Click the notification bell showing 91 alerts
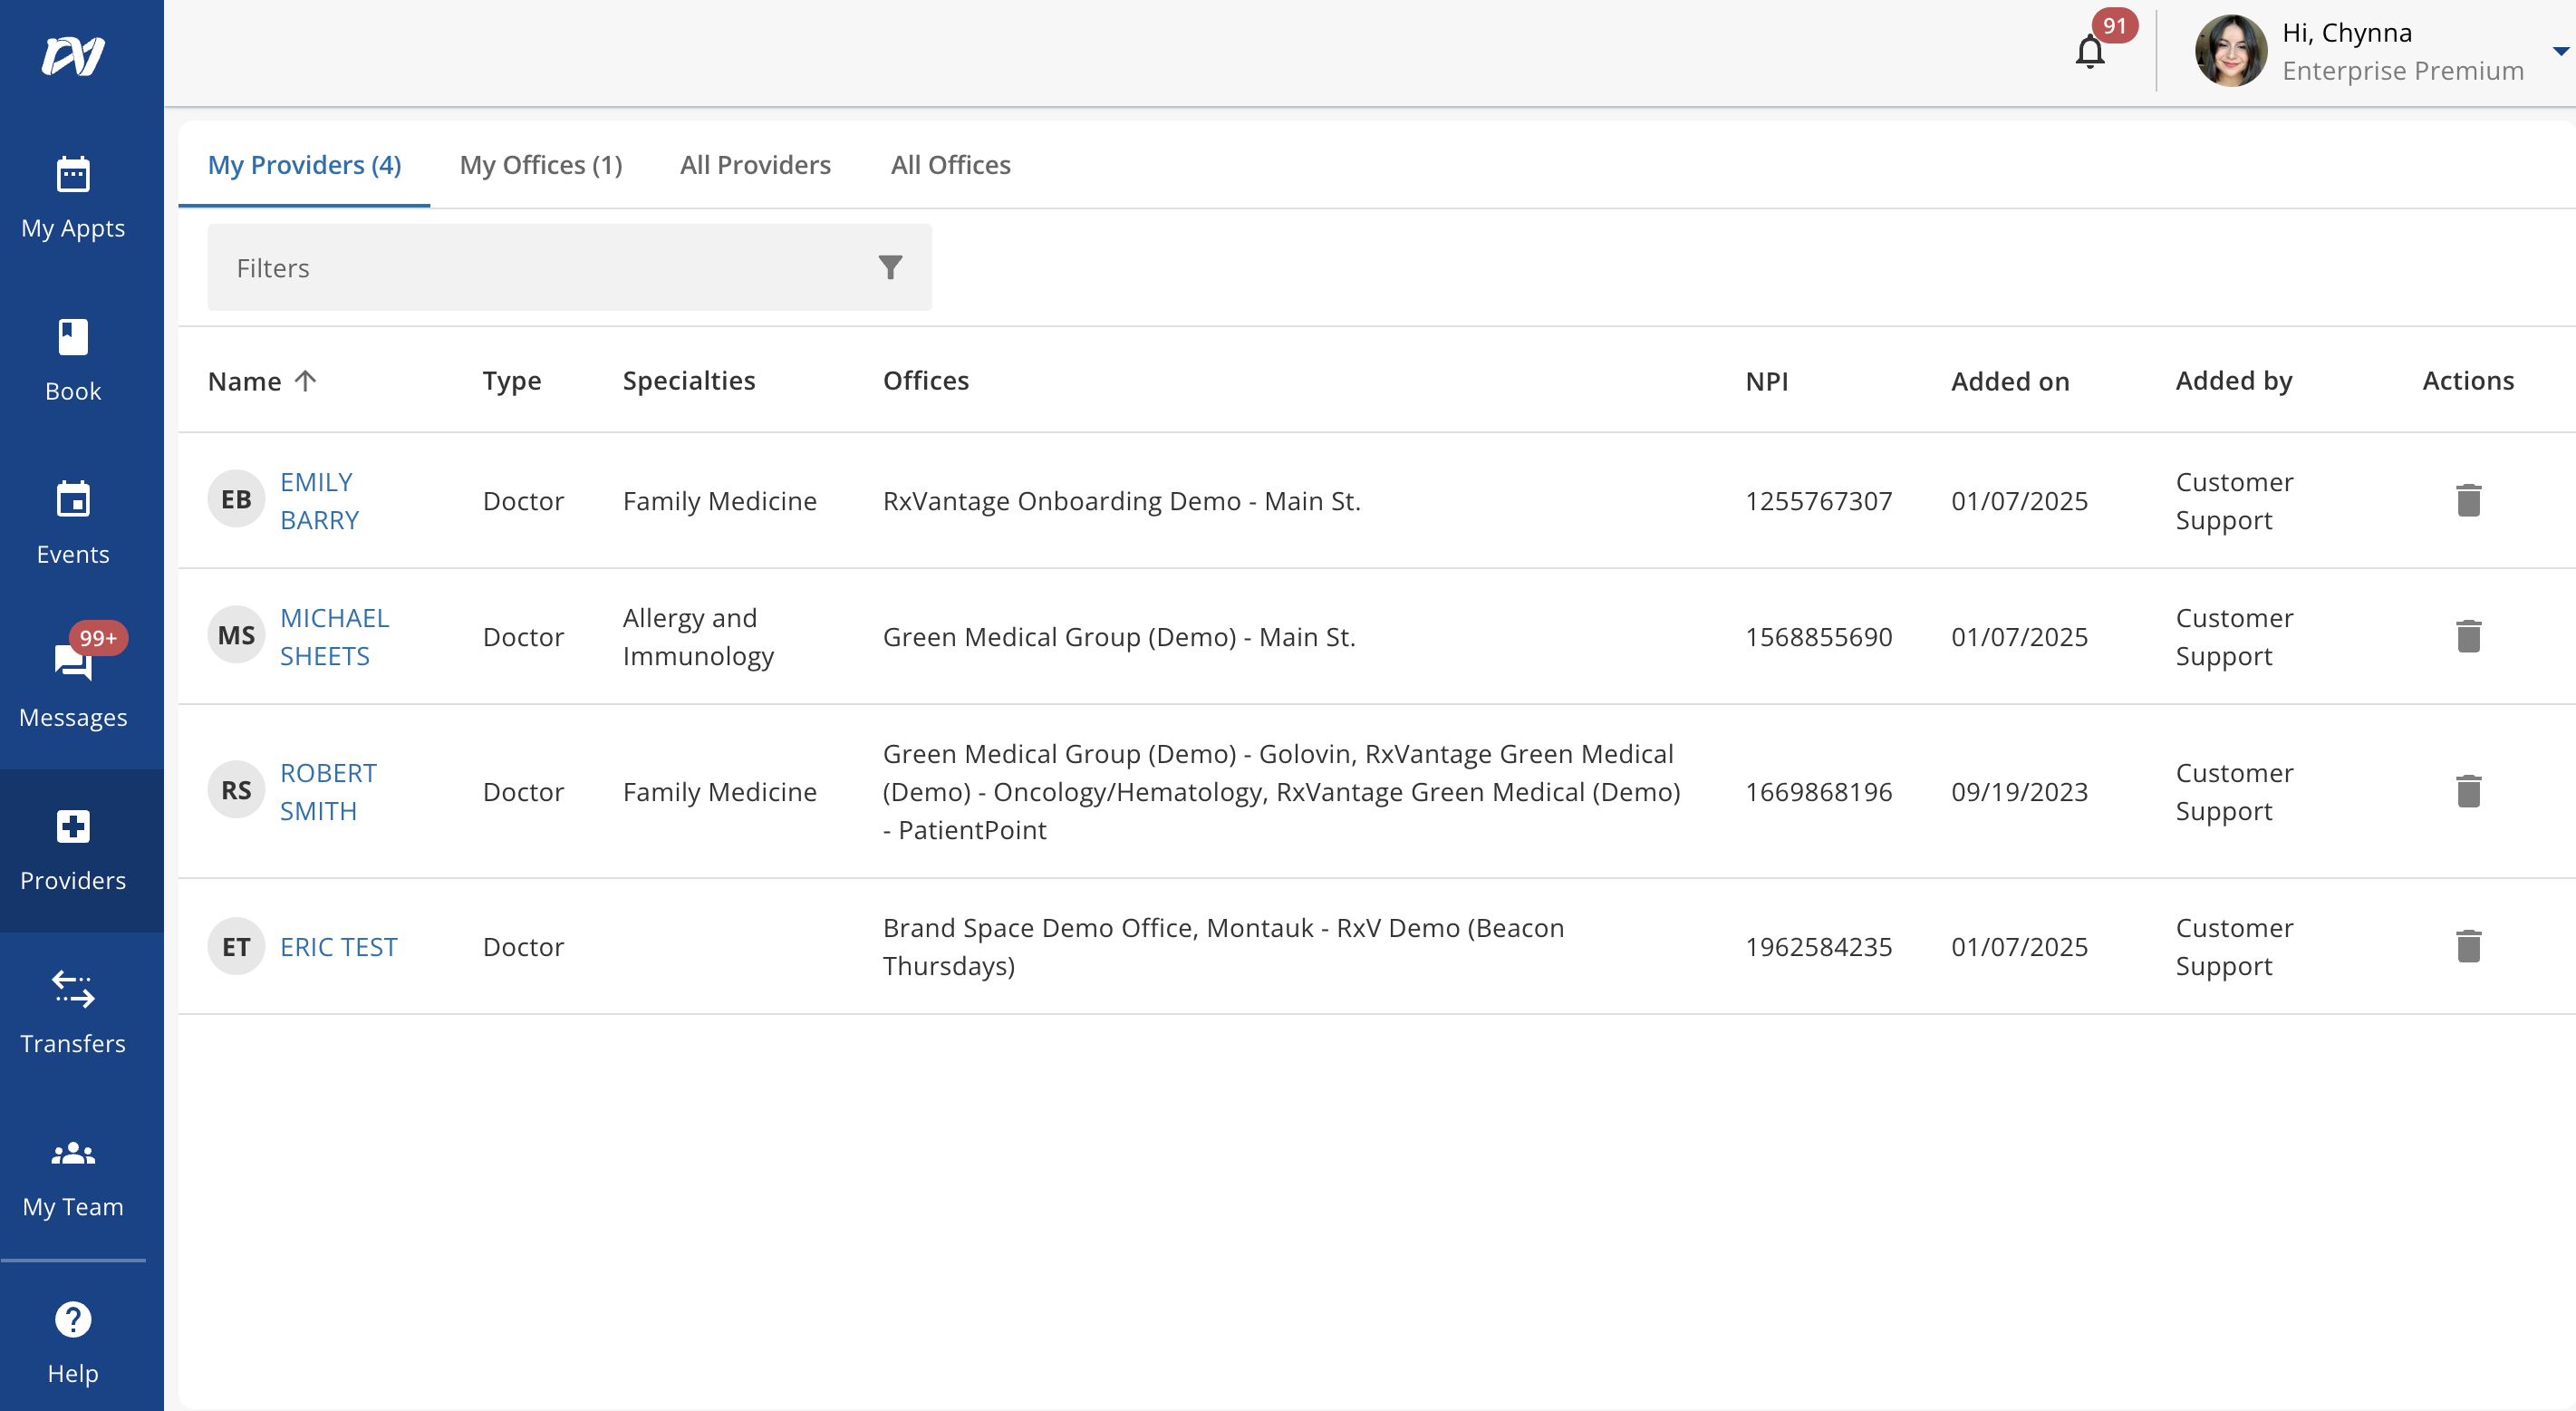Image resolution: width=2576 pixels, height=1411 pixels. [x=2090, y=52]
